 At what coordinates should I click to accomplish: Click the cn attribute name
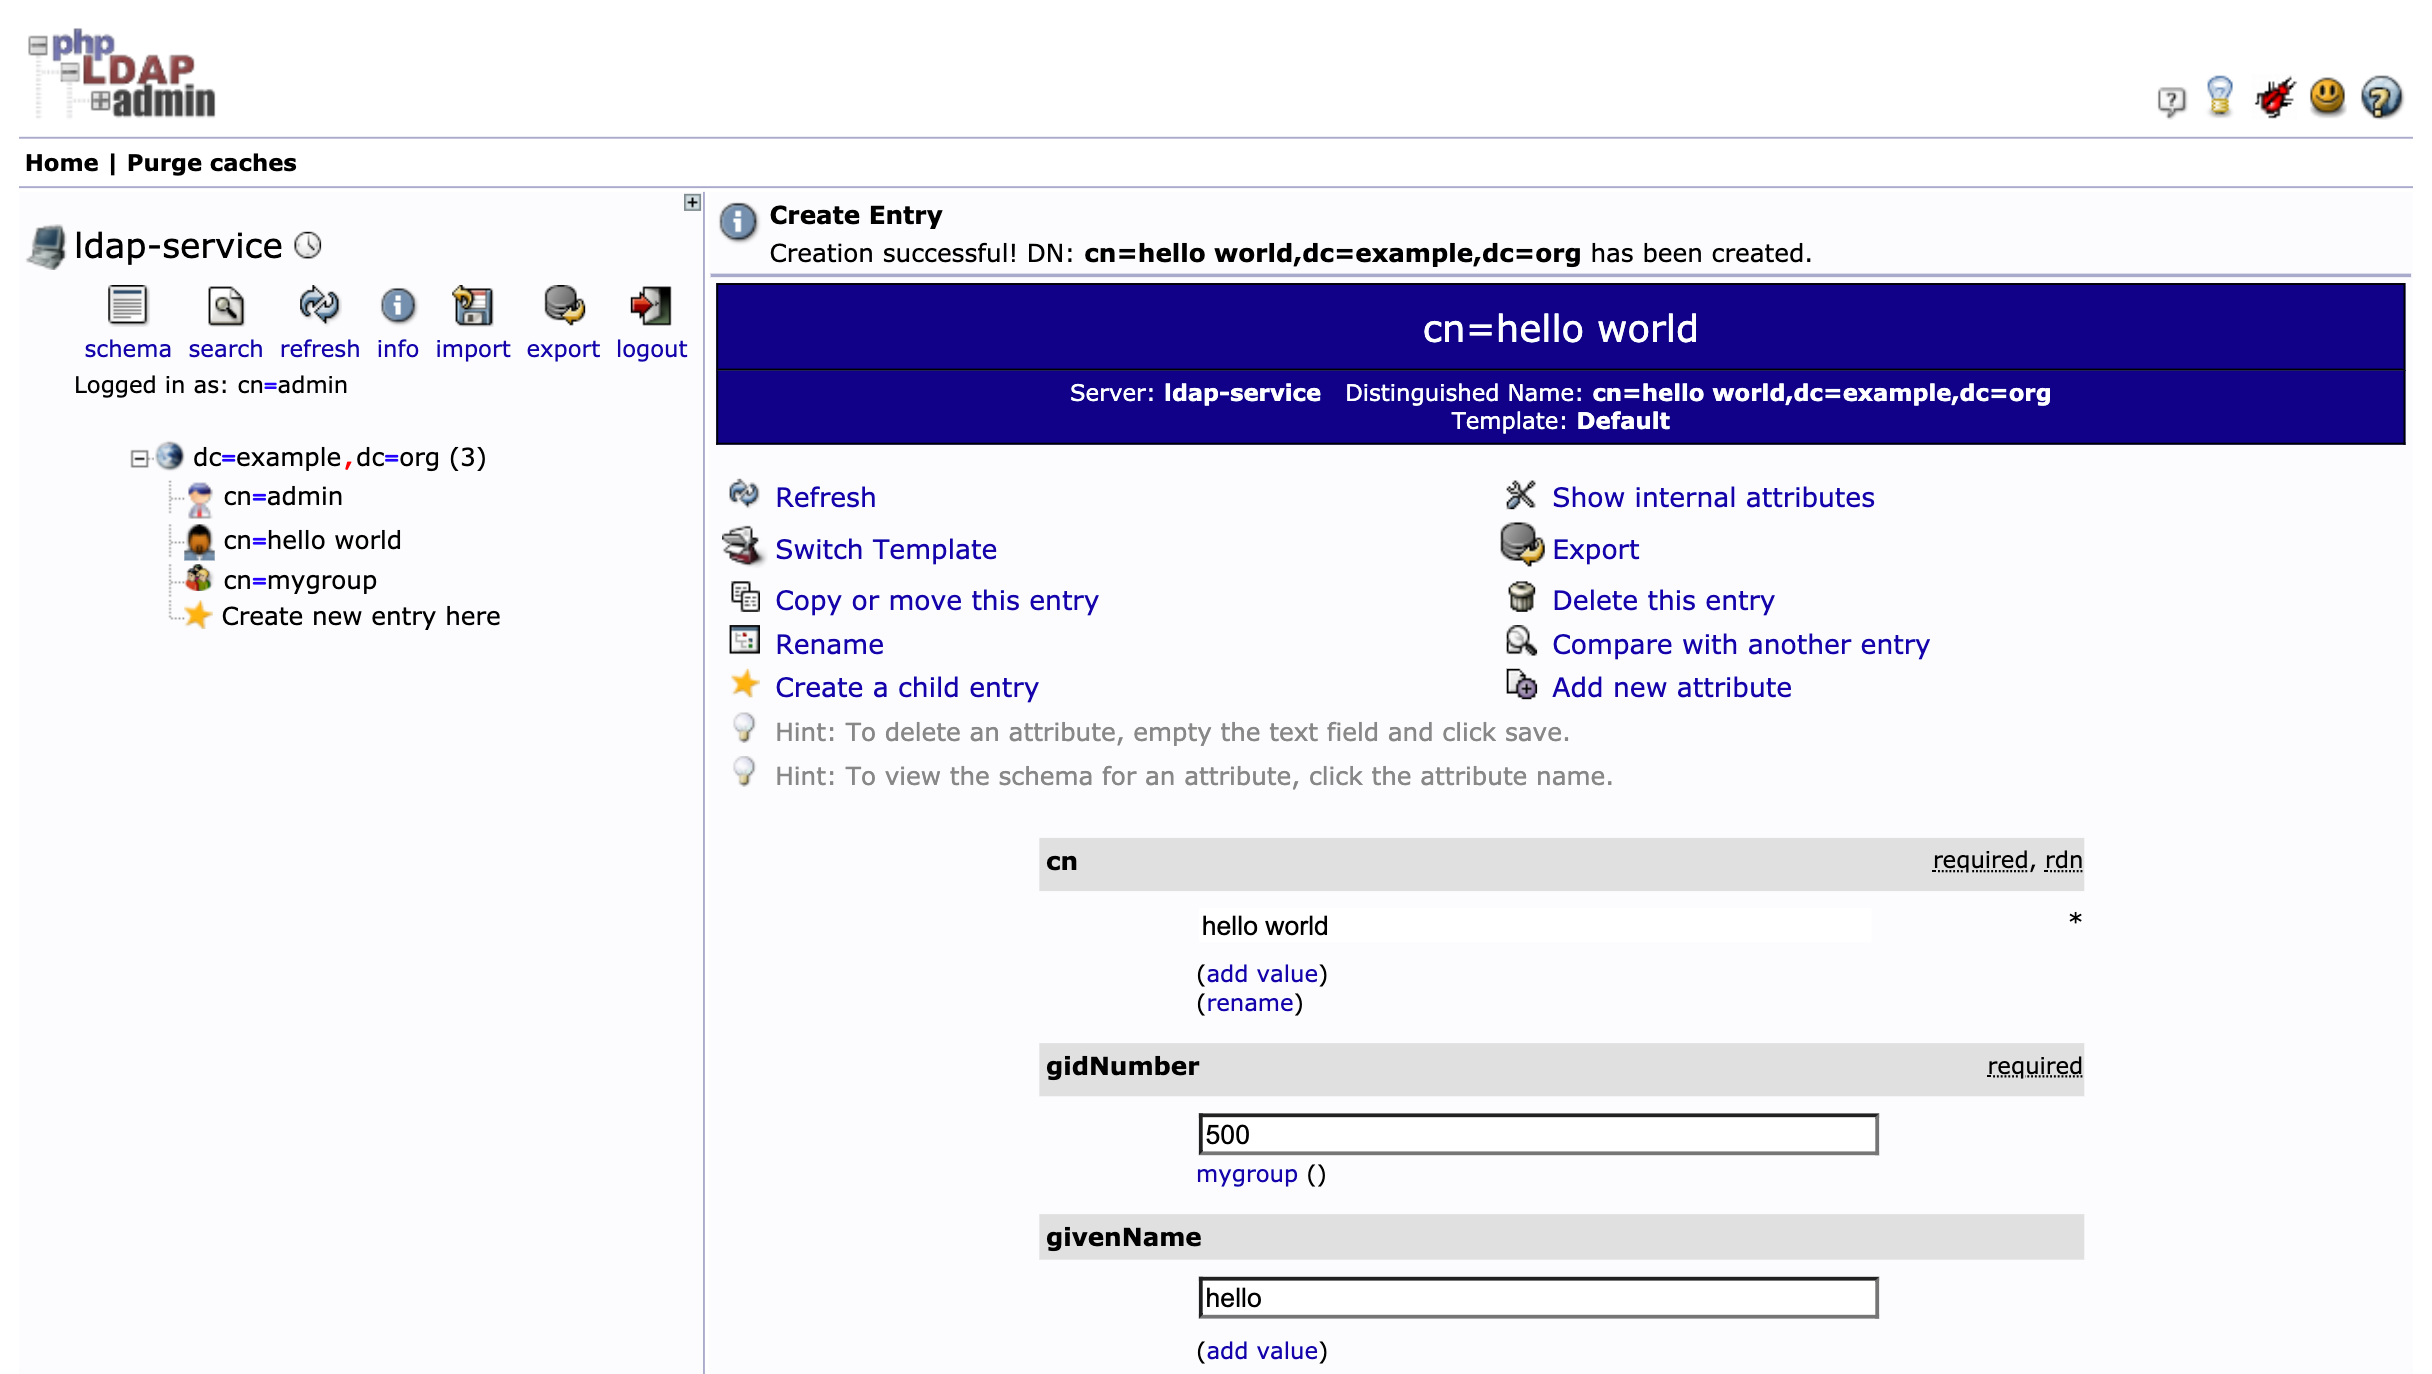point(1061,862)
